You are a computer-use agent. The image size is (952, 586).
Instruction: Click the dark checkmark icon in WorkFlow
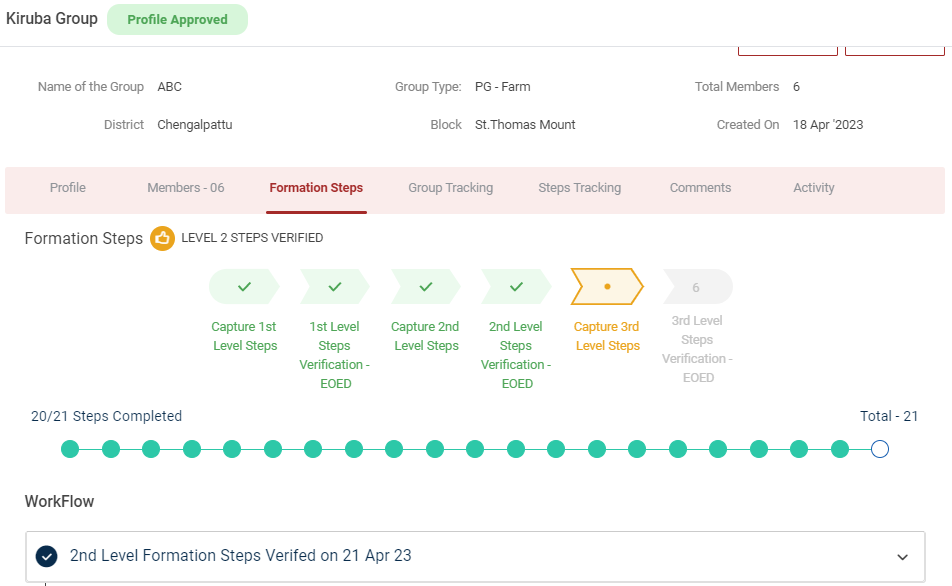coord(46,556)
